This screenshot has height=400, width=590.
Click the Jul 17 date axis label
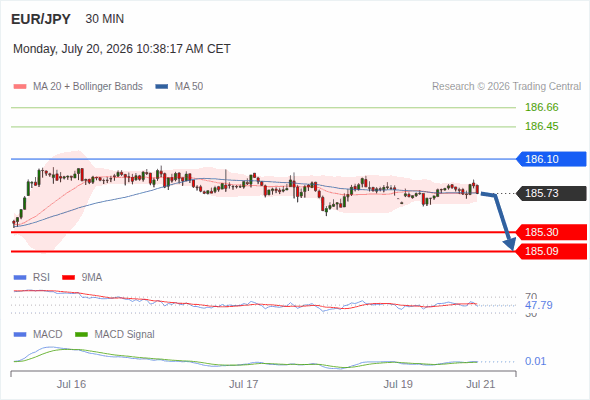(x=244, y=385)
